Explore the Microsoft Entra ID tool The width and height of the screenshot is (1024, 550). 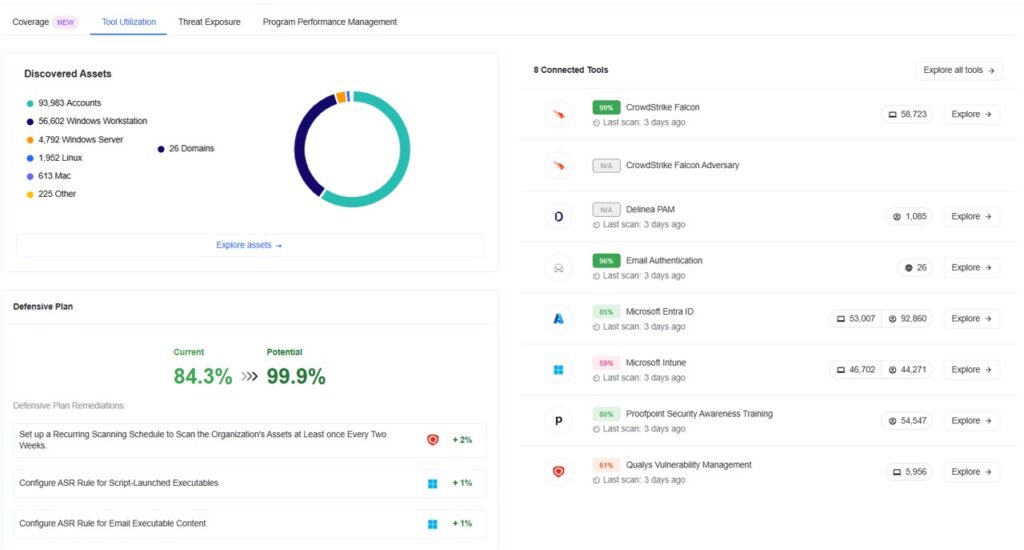[x=971, y=318]
